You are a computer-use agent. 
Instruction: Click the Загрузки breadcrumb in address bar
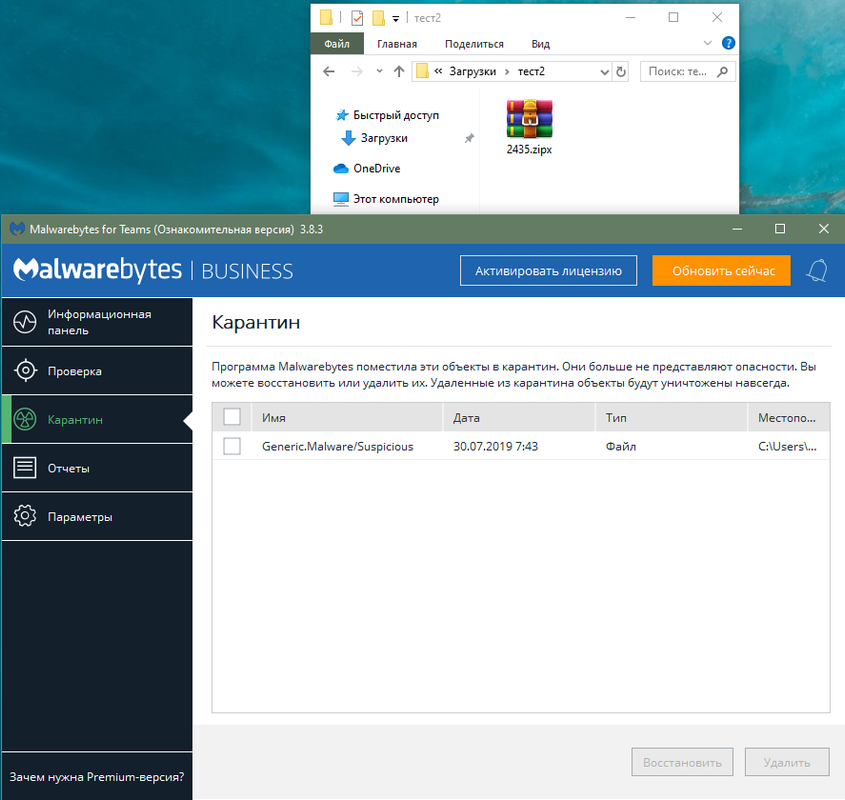click(x=473, y=71)
